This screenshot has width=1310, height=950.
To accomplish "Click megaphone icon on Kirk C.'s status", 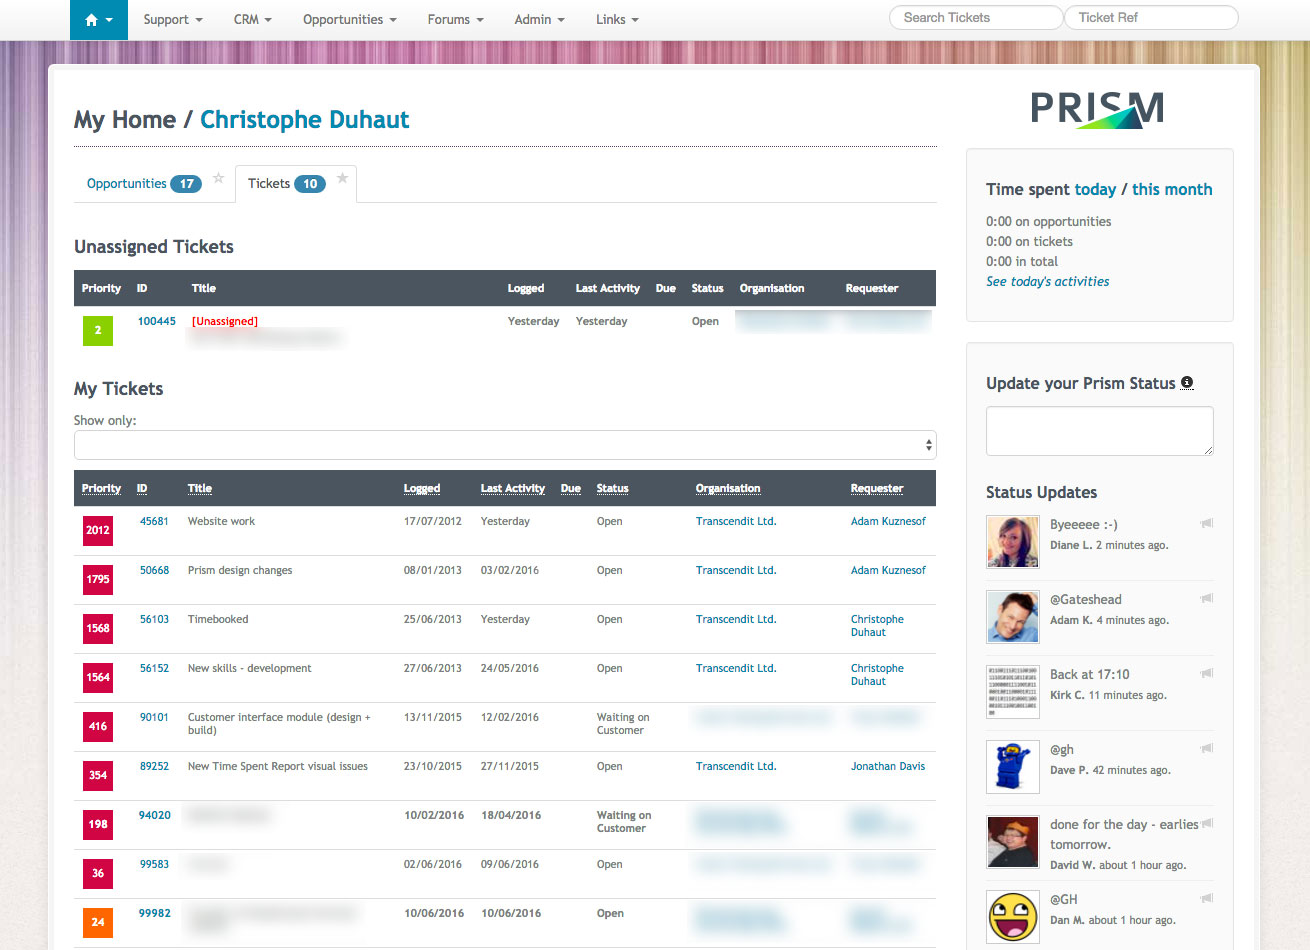I will coord(1207,673).
